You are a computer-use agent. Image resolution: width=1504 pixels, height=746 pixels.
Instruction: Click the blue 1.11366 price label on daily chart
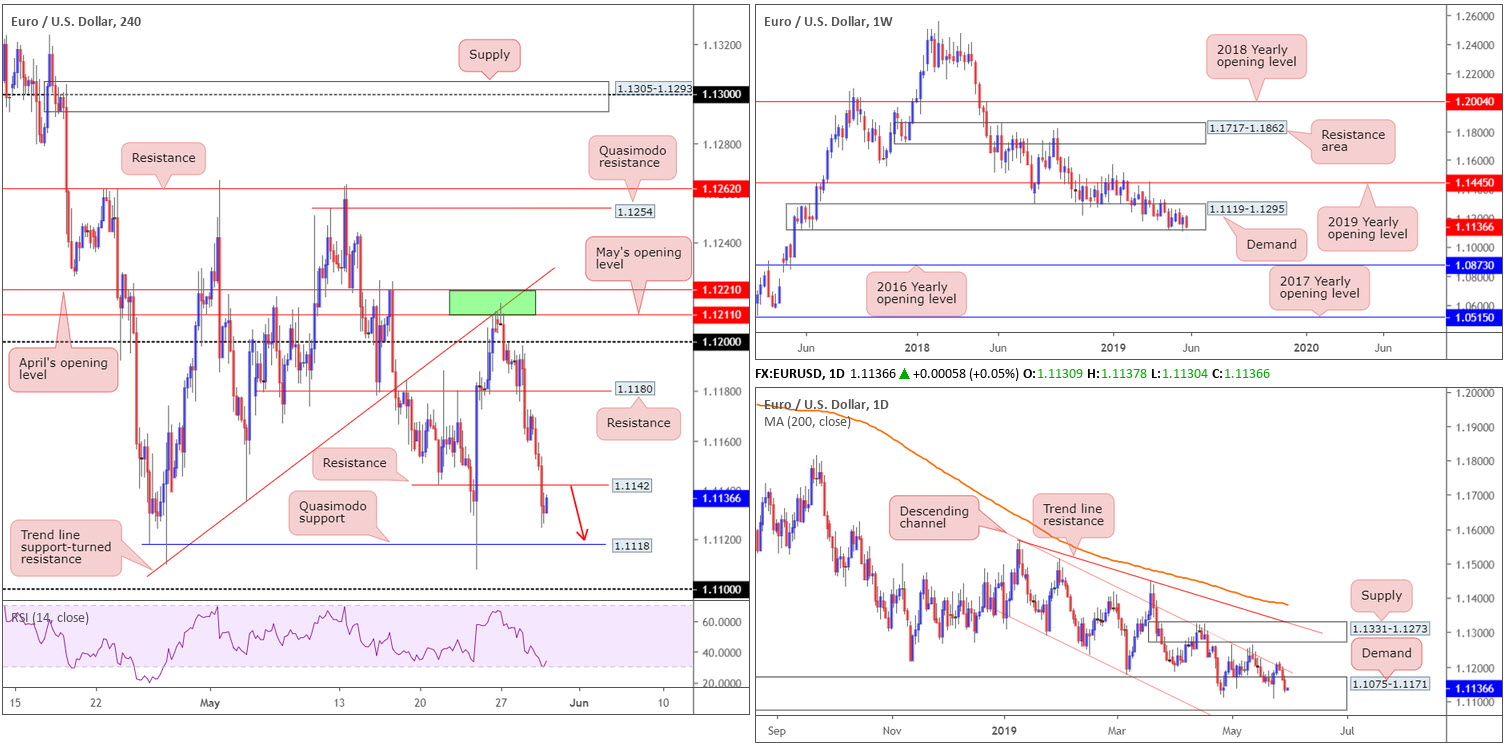(x=1474, y=689)
